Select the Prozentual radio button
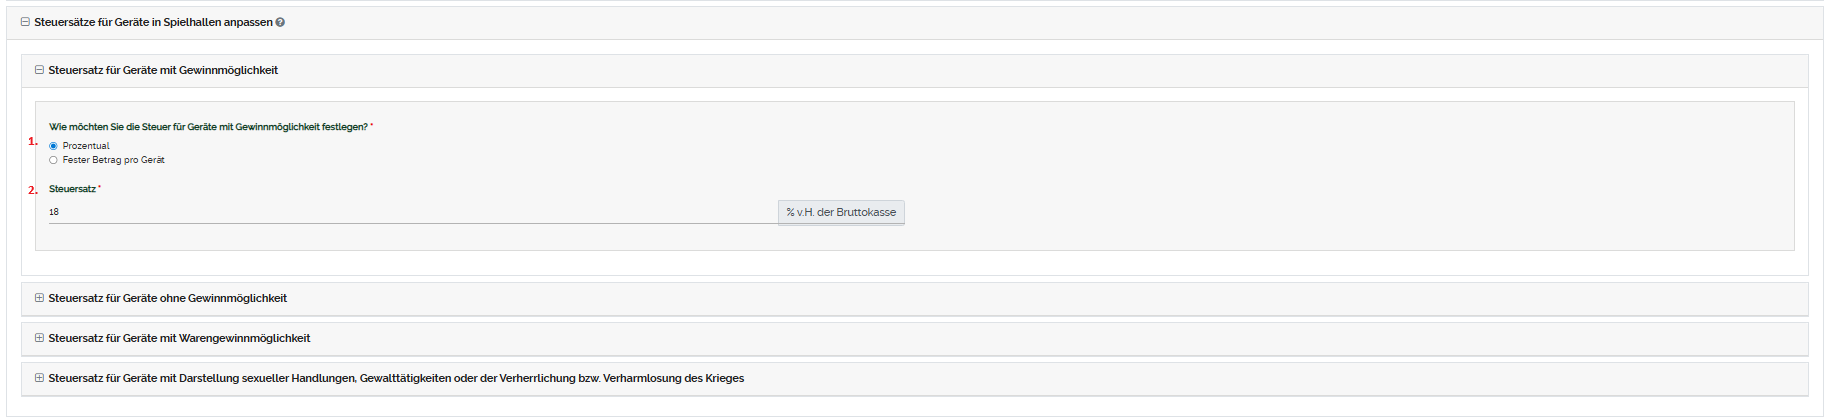Image resolution: width=1831 pixels, height=420 pixels. click(x=54, y=146)
